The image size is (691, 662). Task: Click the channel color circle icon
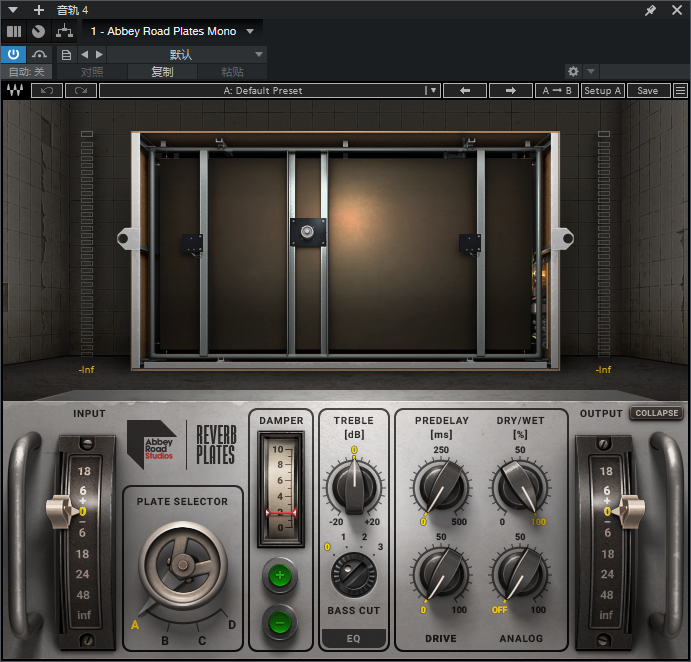pyautogui.click(x=38, y=31)
